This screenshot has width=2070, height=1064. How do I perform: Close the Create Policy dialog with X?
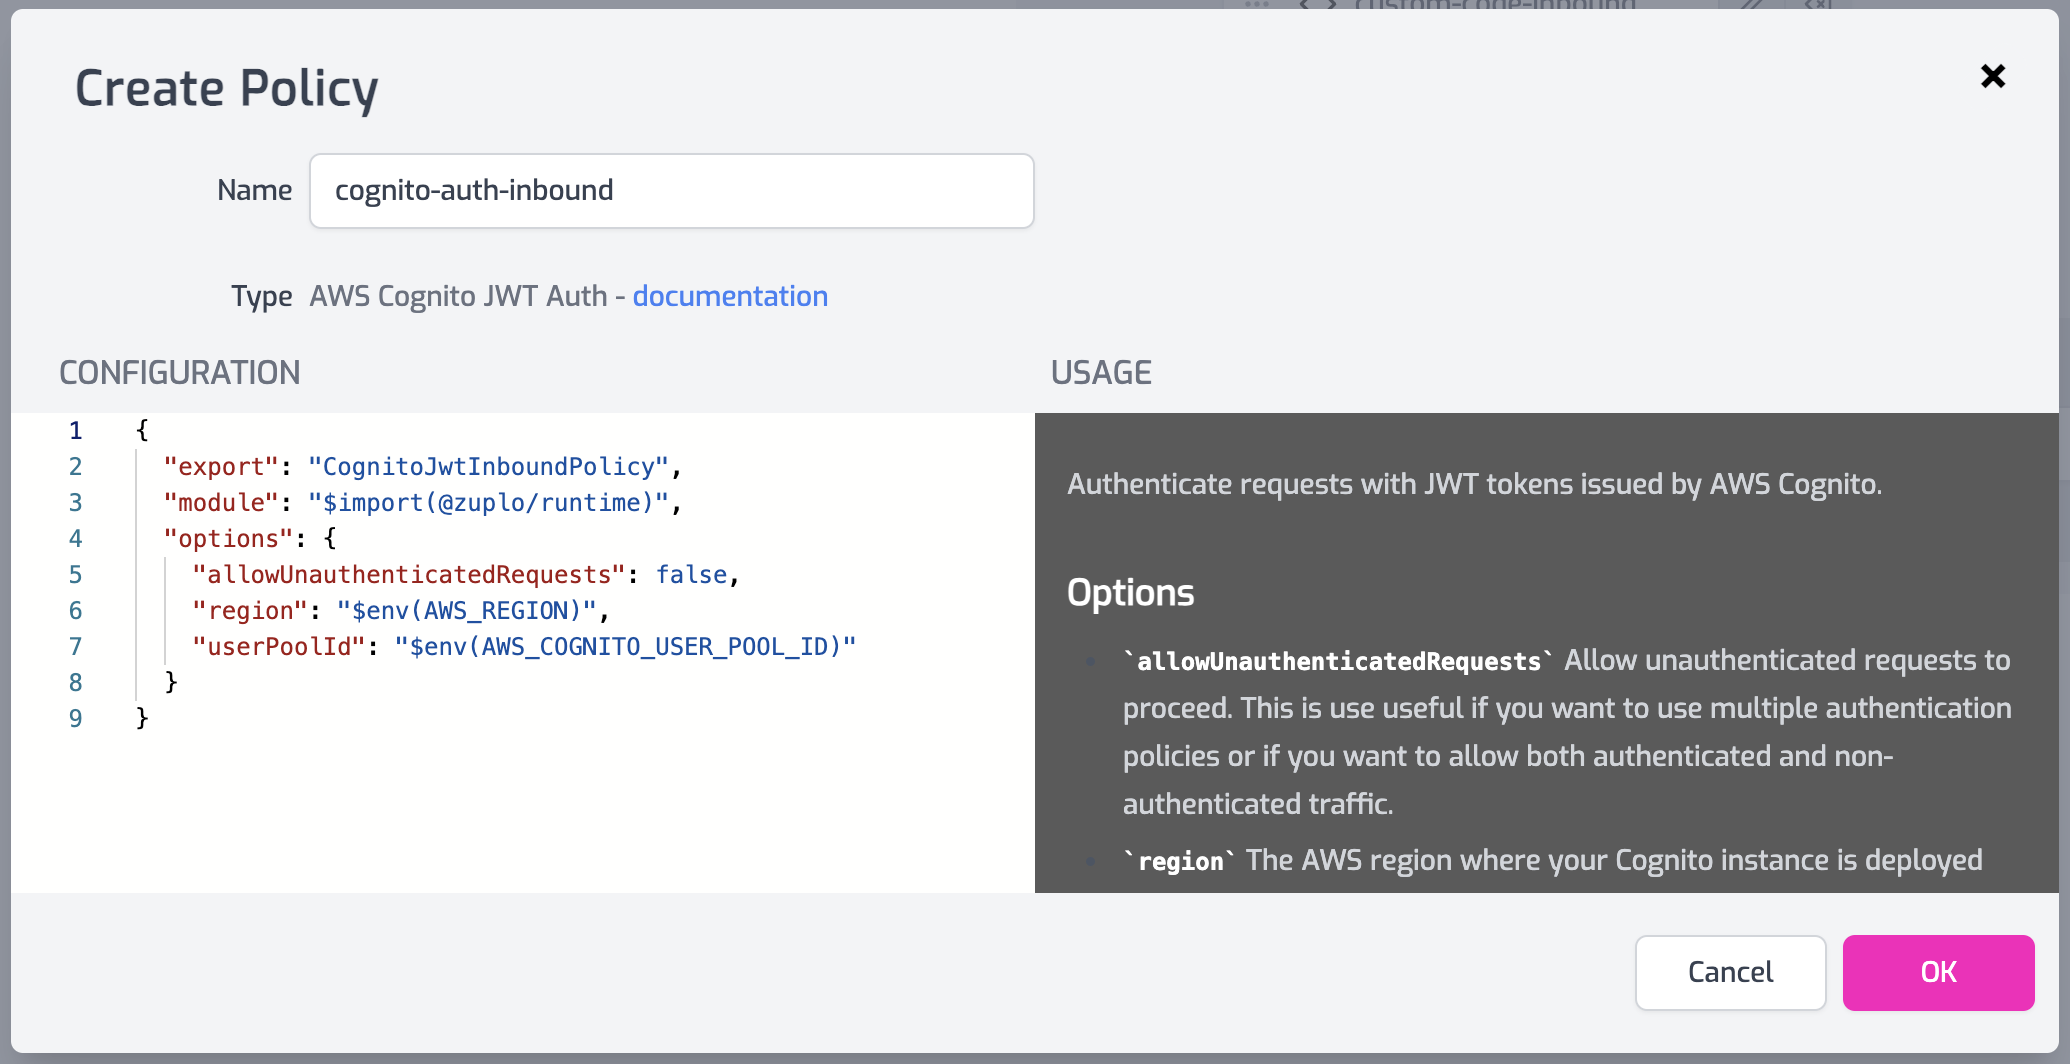[1992, 76]
